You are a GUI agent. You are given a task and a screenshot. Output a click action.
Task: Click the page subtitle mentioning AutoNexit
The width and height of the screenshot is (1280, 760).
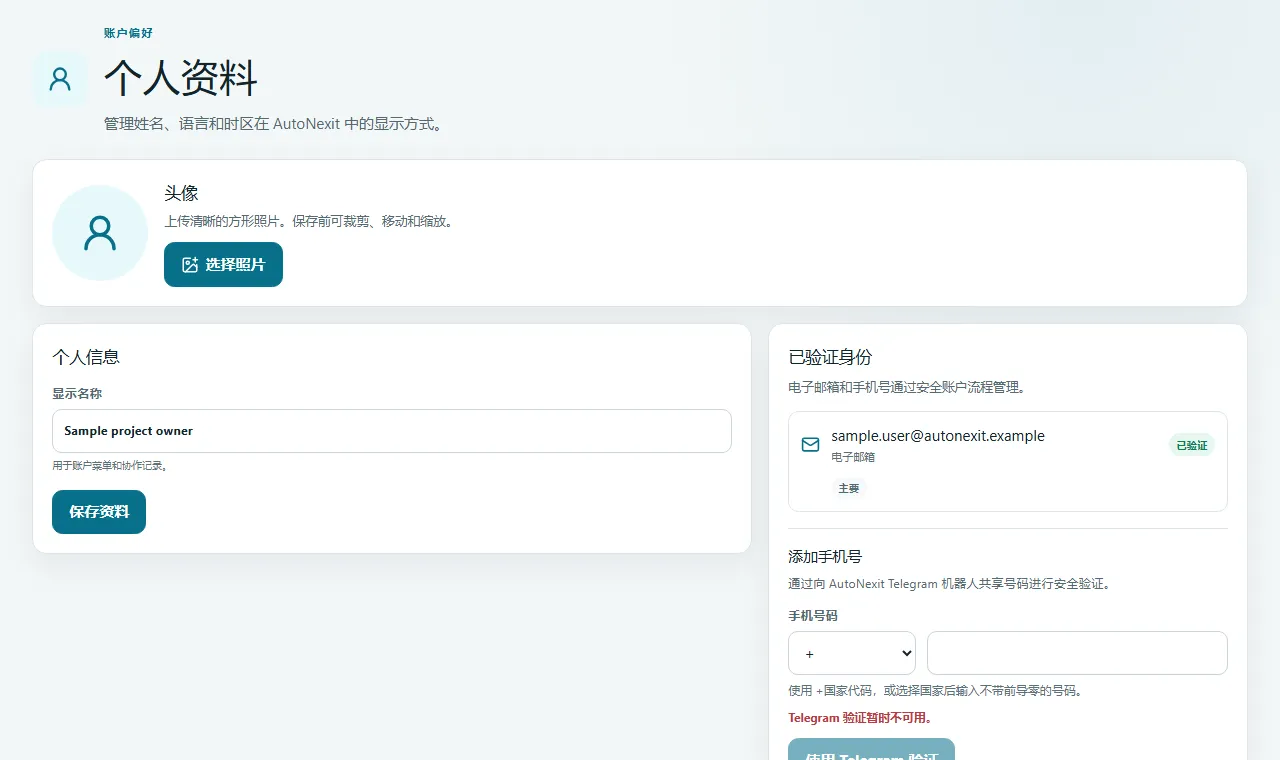pos(273,125)
